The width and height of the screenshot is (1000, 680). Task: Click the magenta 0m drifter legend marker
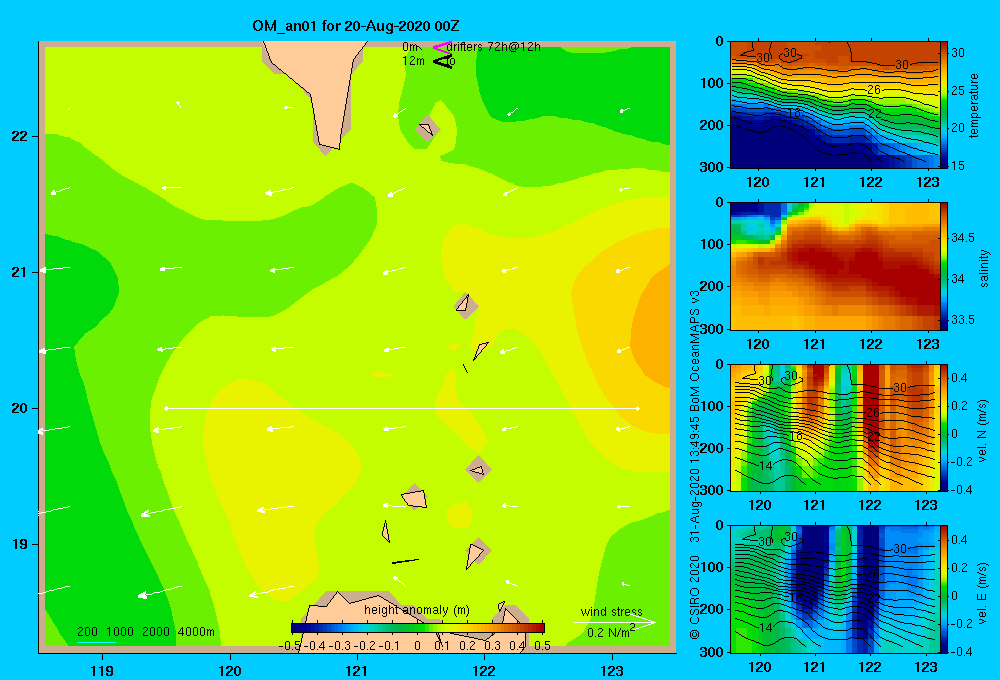point(442,47)
